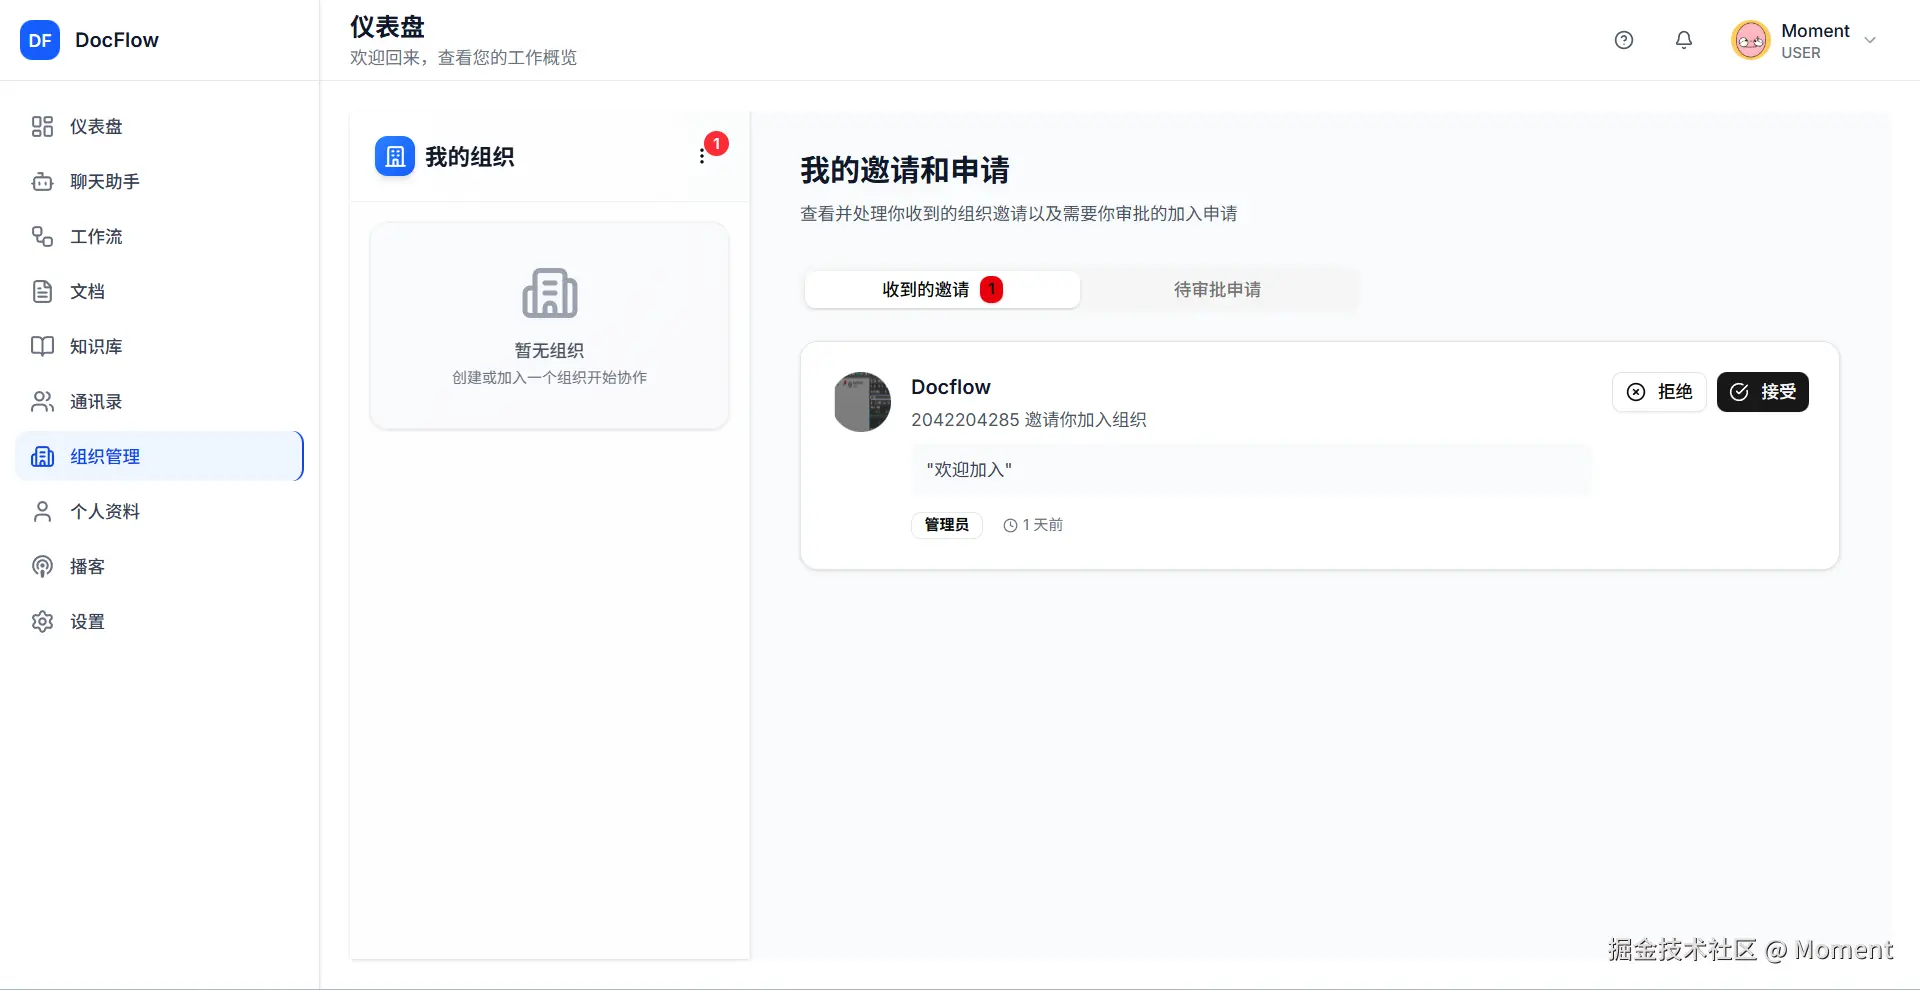Image resolution: width=1920 pixels, height=990 pixels.
Task: Open the Docflow organization avatar thumbnail
Action: pos(861,401)
